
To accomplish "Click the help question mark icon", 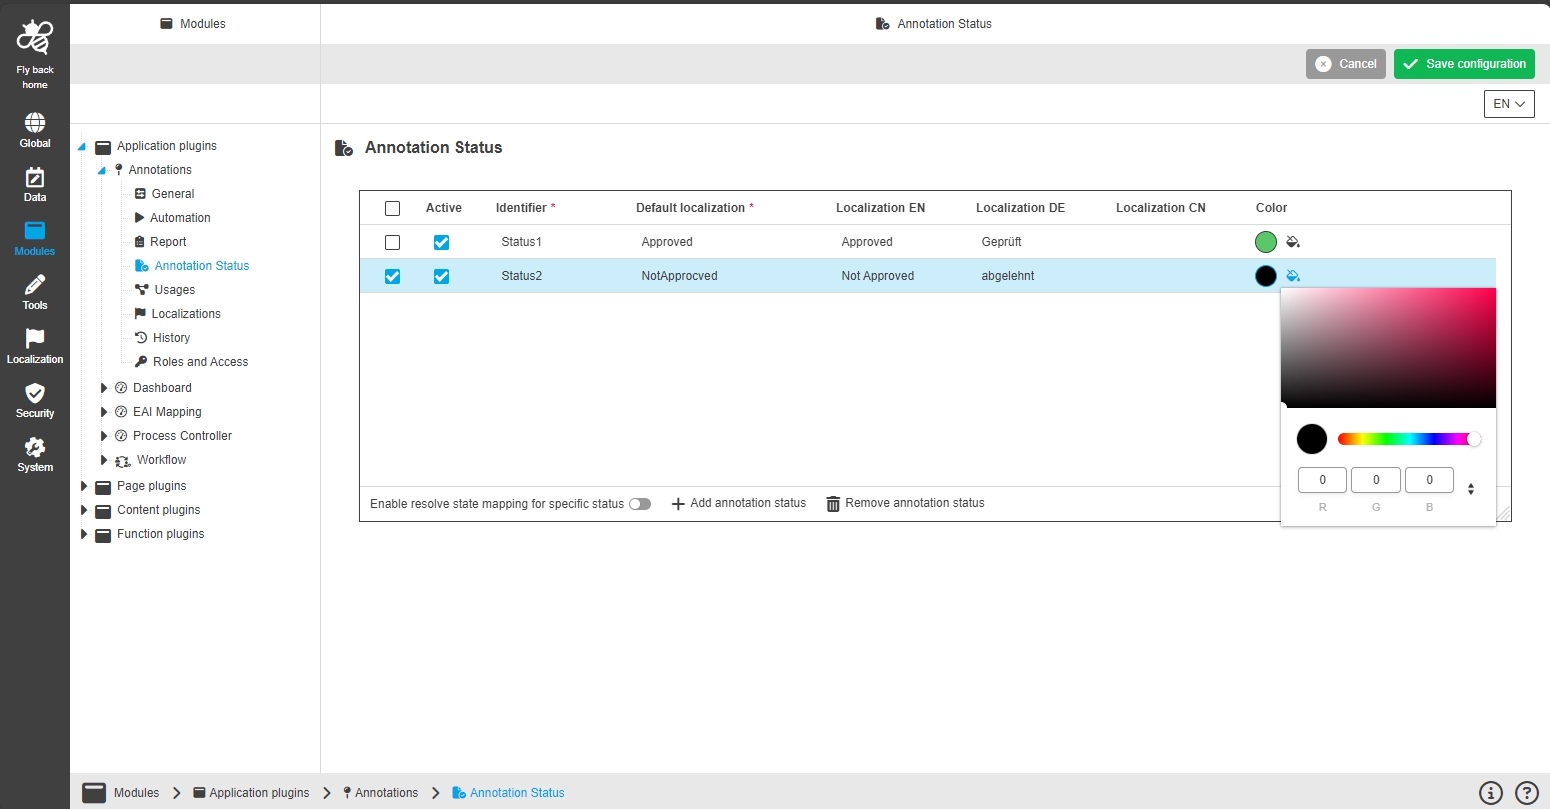I will coord(1526,793).
